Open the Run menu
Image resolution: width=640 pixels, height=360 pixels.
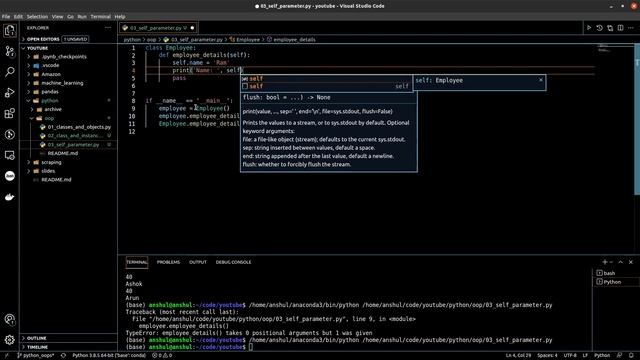(82, 17)
